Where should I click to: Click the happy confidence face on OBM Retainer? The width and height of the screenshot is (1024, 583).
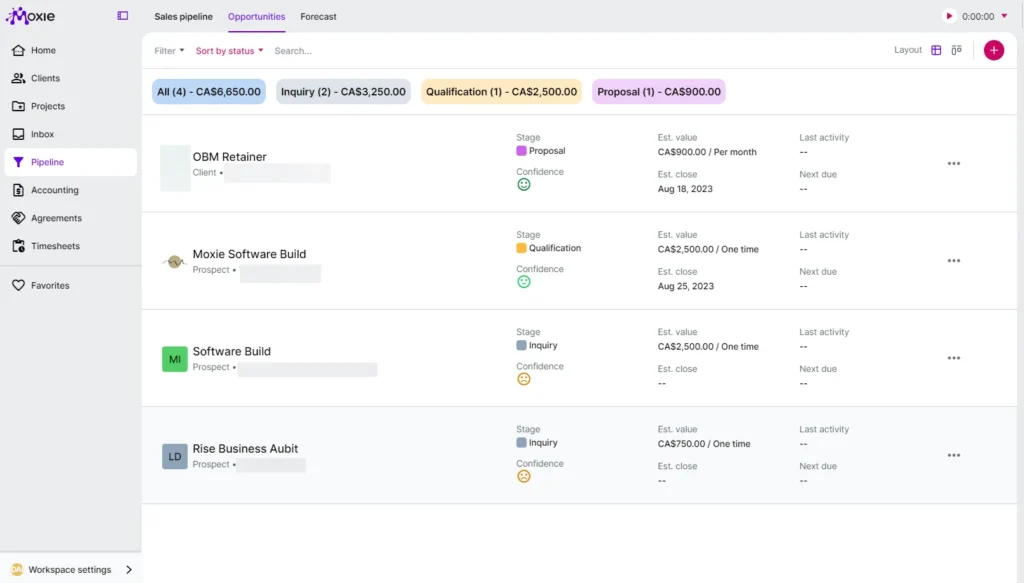523,185
